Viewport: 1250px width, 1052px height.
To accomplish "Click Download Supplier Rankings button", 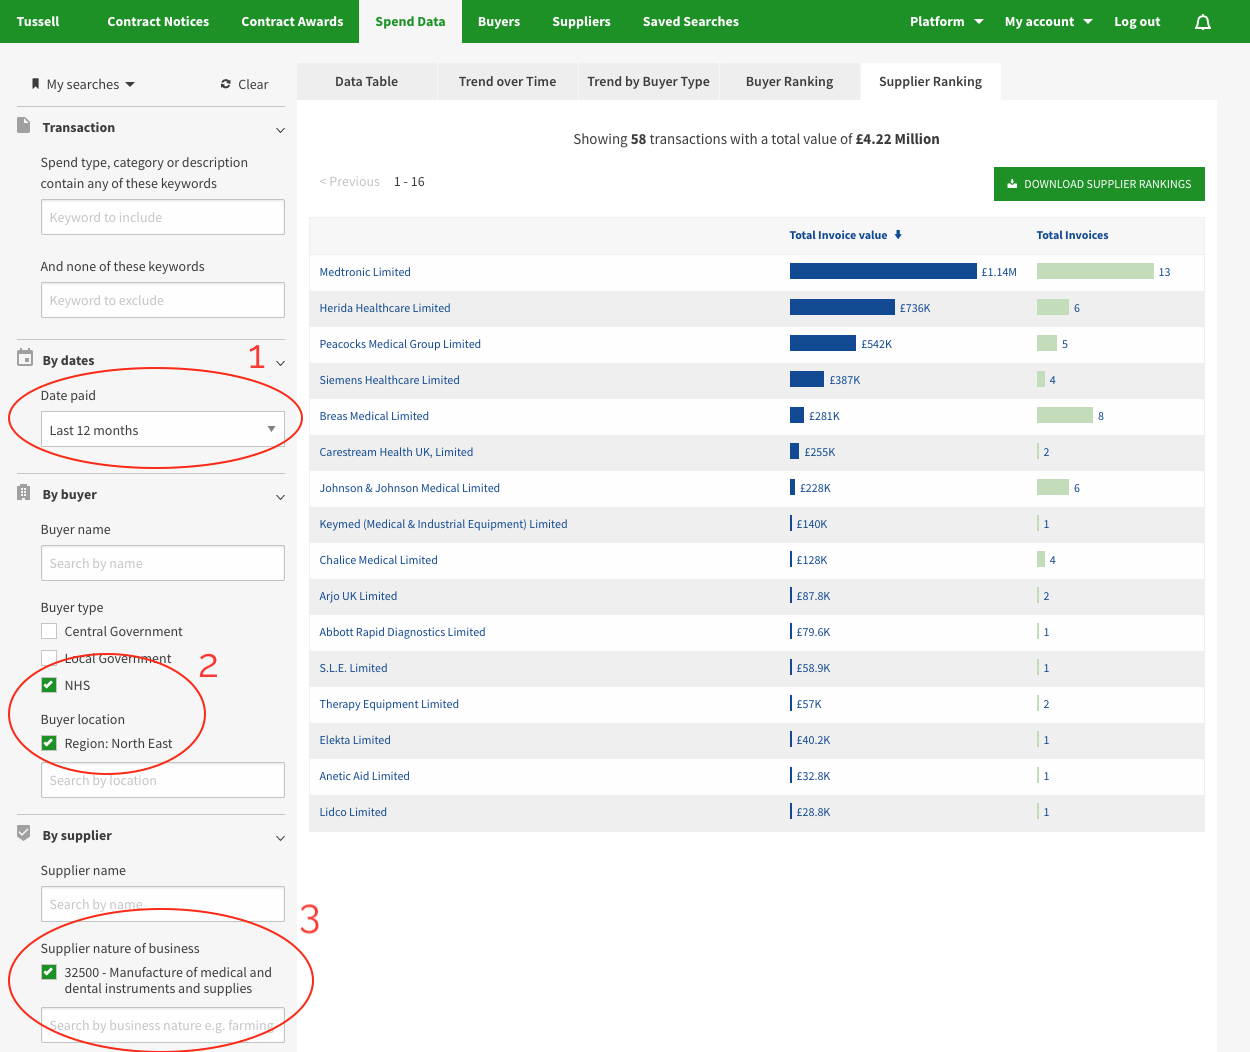I will [x=1098, y=184].
